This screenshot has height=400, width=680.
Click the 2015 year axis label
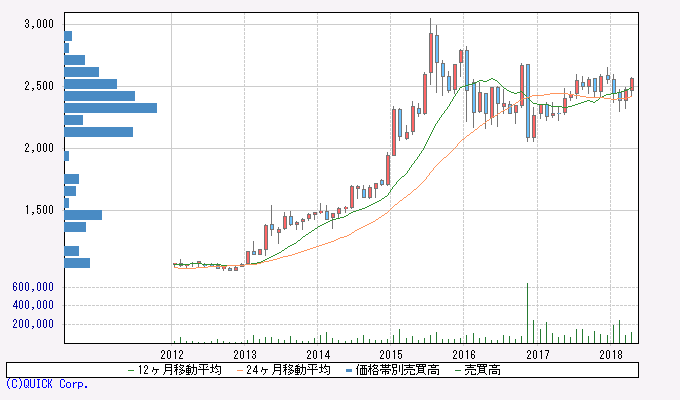point(391,354)
